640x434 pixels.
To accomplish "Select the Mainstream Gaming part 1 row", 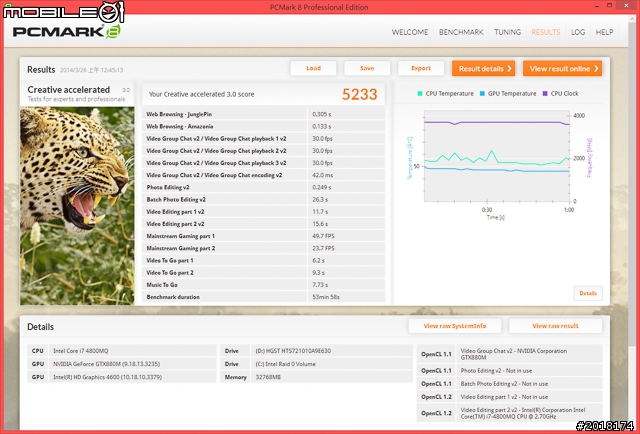I will coord(263,236).
